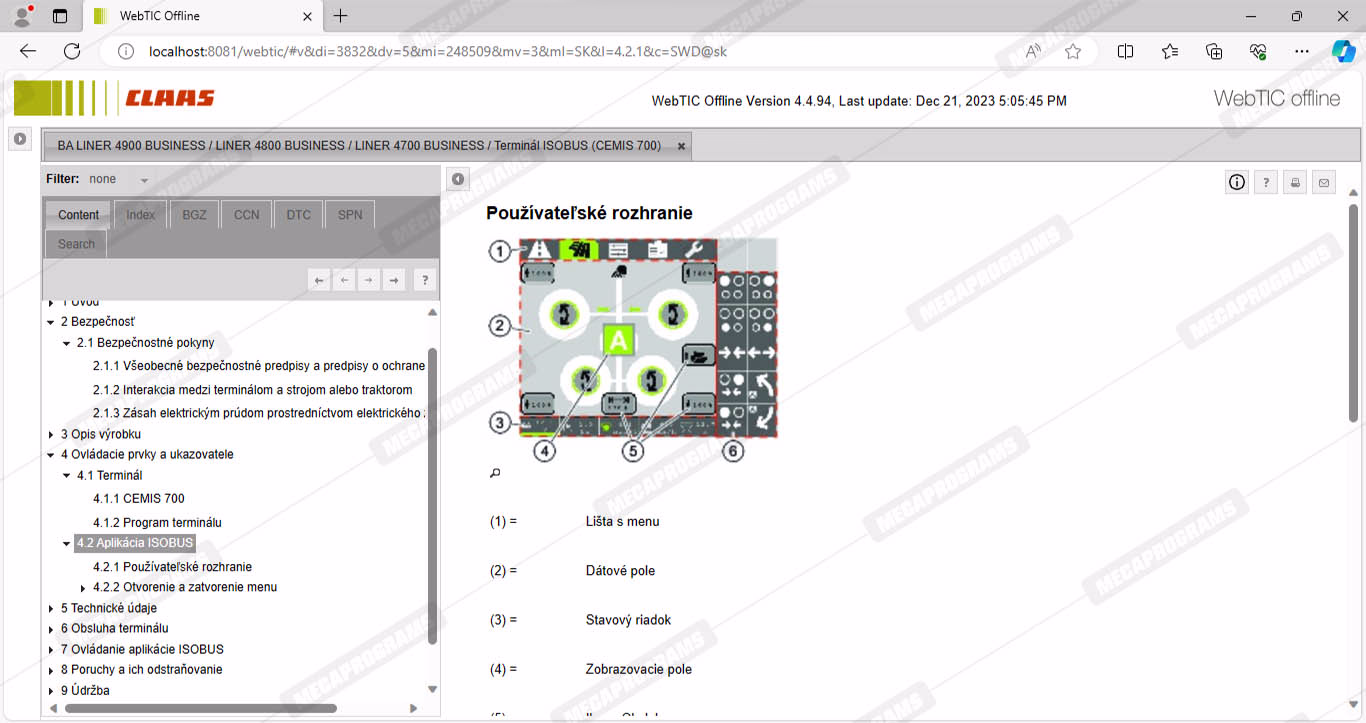Open 4.2.1 Používateľské rozhranie topic

coord(172,566)
